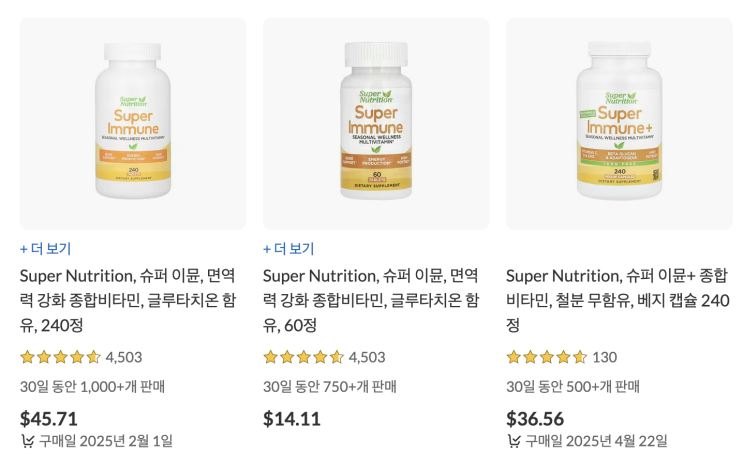Click the $36.56 price
Viewport: 743px width, 468px height.
tap(535, 419)
